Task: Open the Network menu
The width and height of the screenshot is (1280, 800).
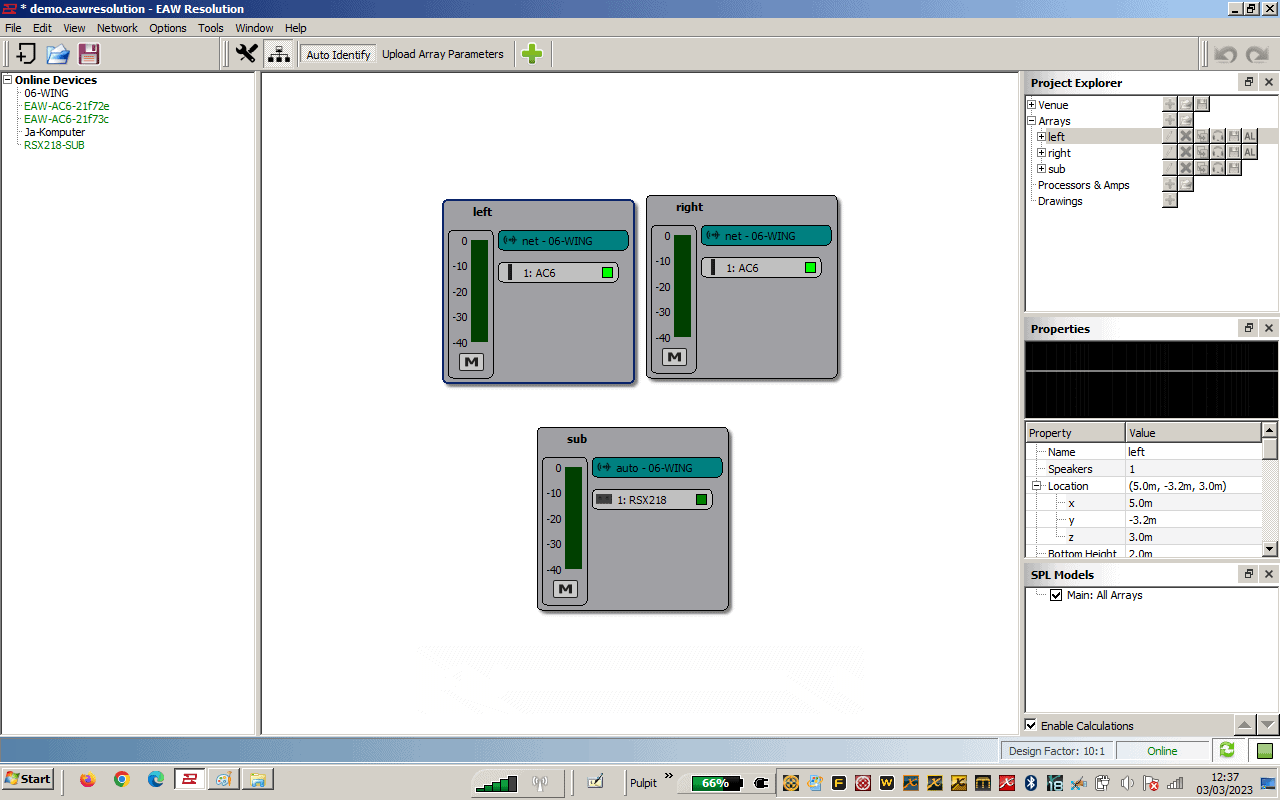Action: [117, 28]
